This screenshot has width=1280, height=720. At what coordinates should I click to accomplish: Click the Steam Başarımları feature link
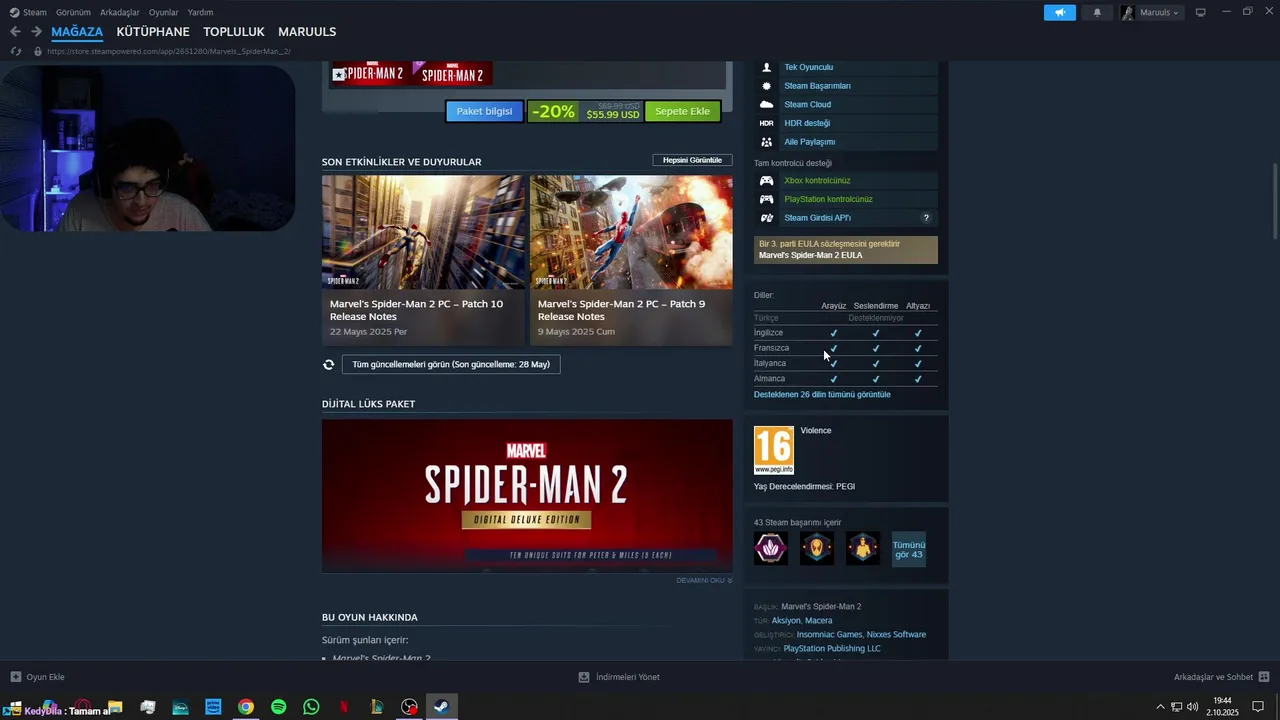coord(817,86)
